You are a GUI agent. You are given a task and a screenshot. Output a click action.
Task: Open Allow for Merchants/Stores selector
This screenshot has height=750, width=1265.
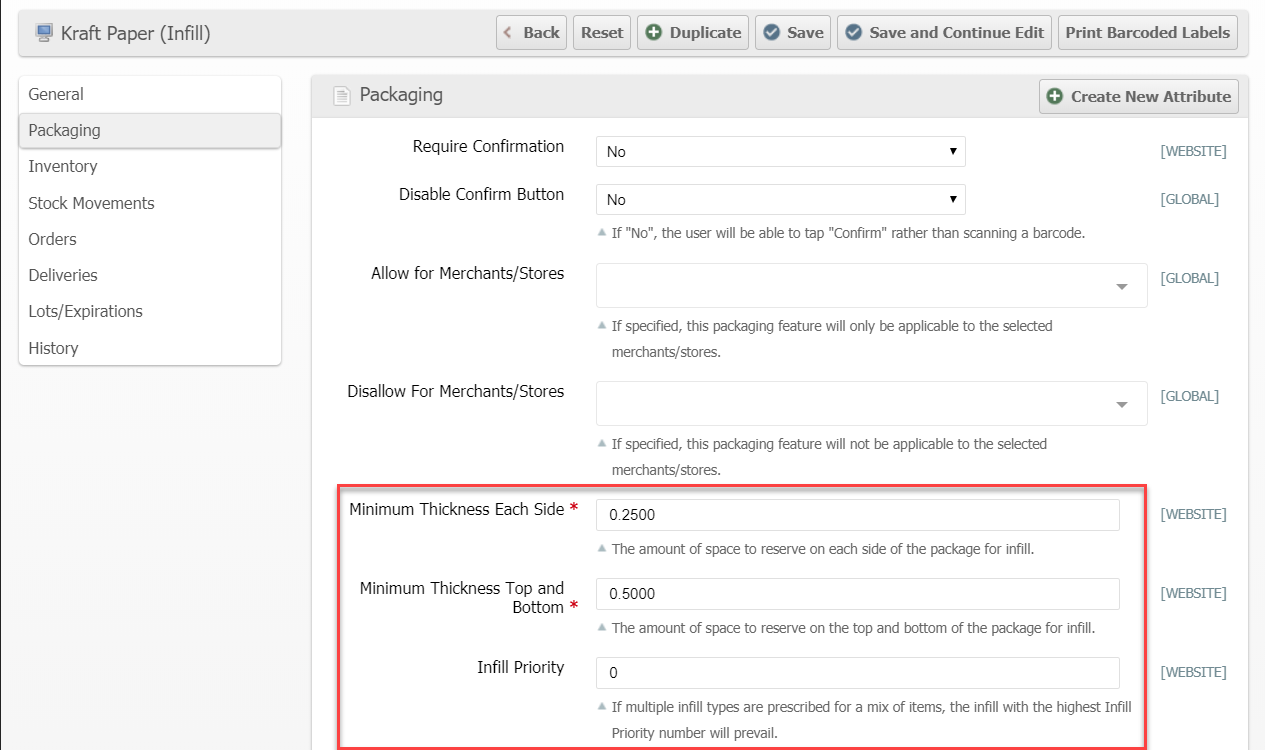[871, 286]
